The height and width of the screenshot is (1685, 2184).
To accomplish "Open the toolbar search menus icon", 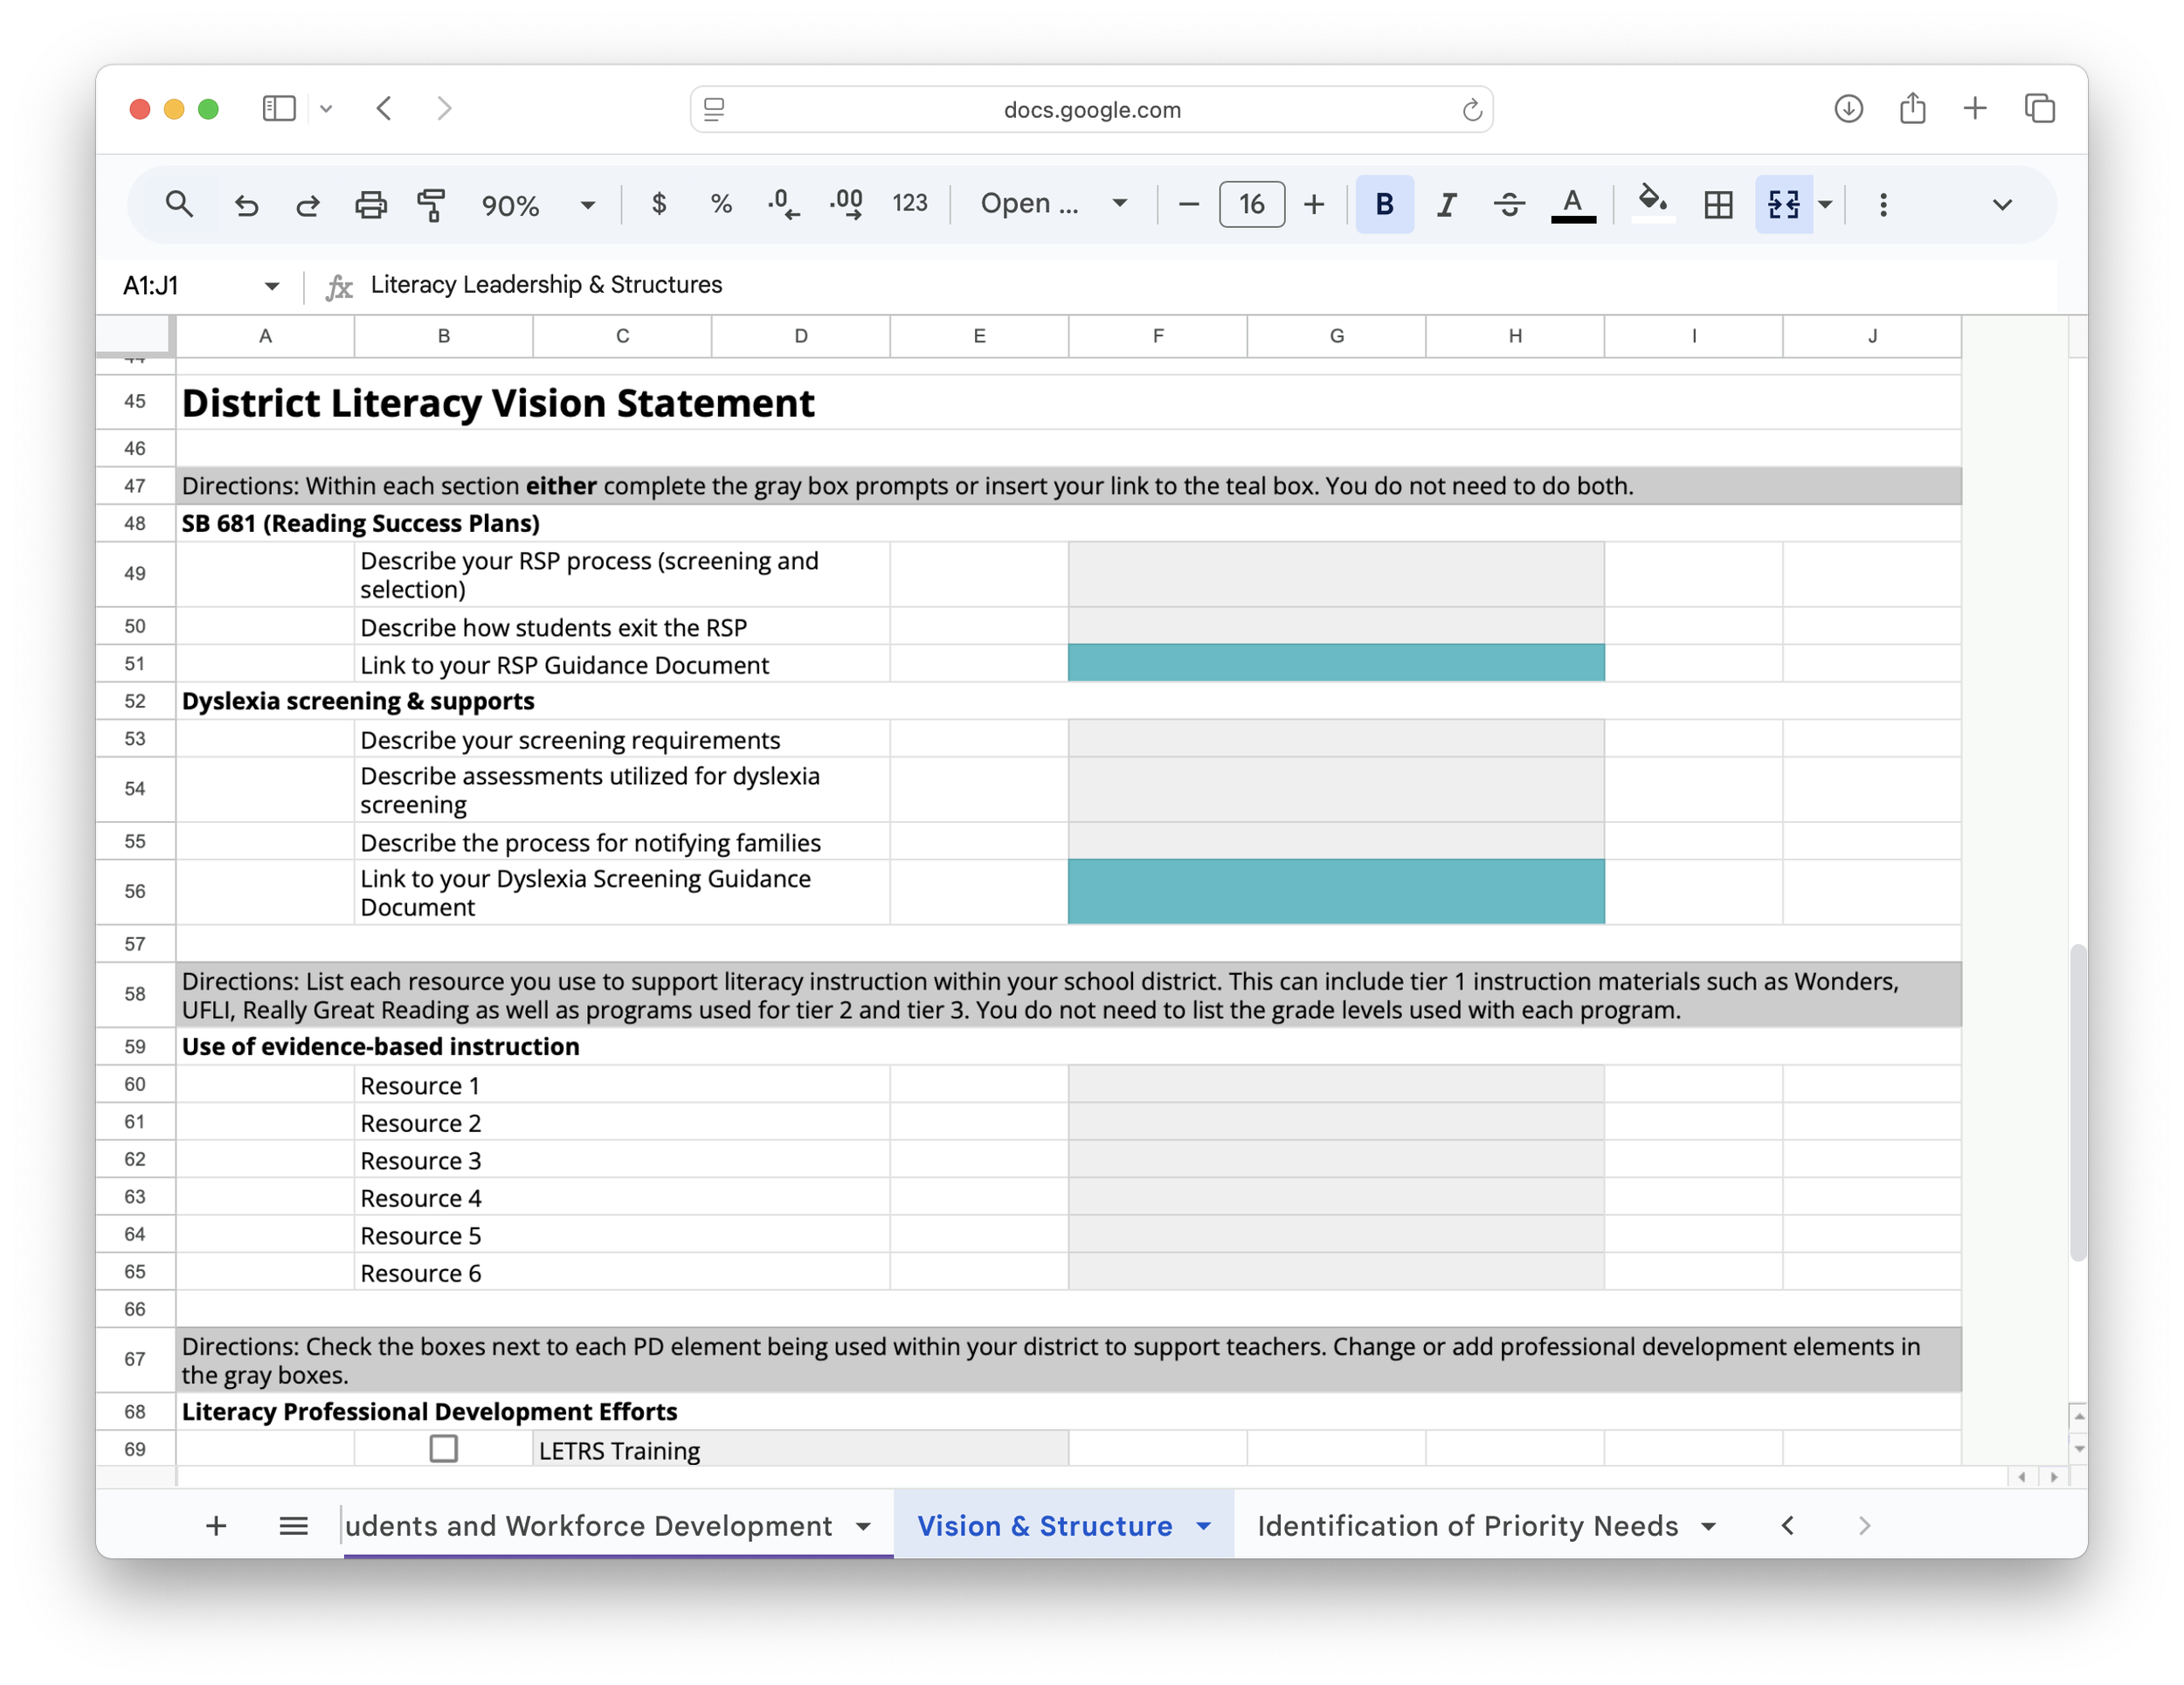I will coord(179,205).
